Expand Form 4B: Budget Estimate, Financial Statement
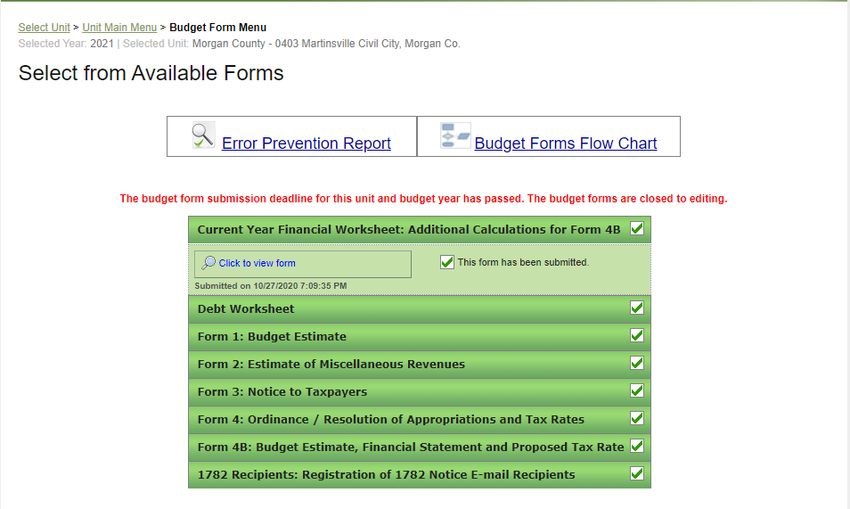Image resolution: width=850 pixels, height=509 pixels. point(419,447)
